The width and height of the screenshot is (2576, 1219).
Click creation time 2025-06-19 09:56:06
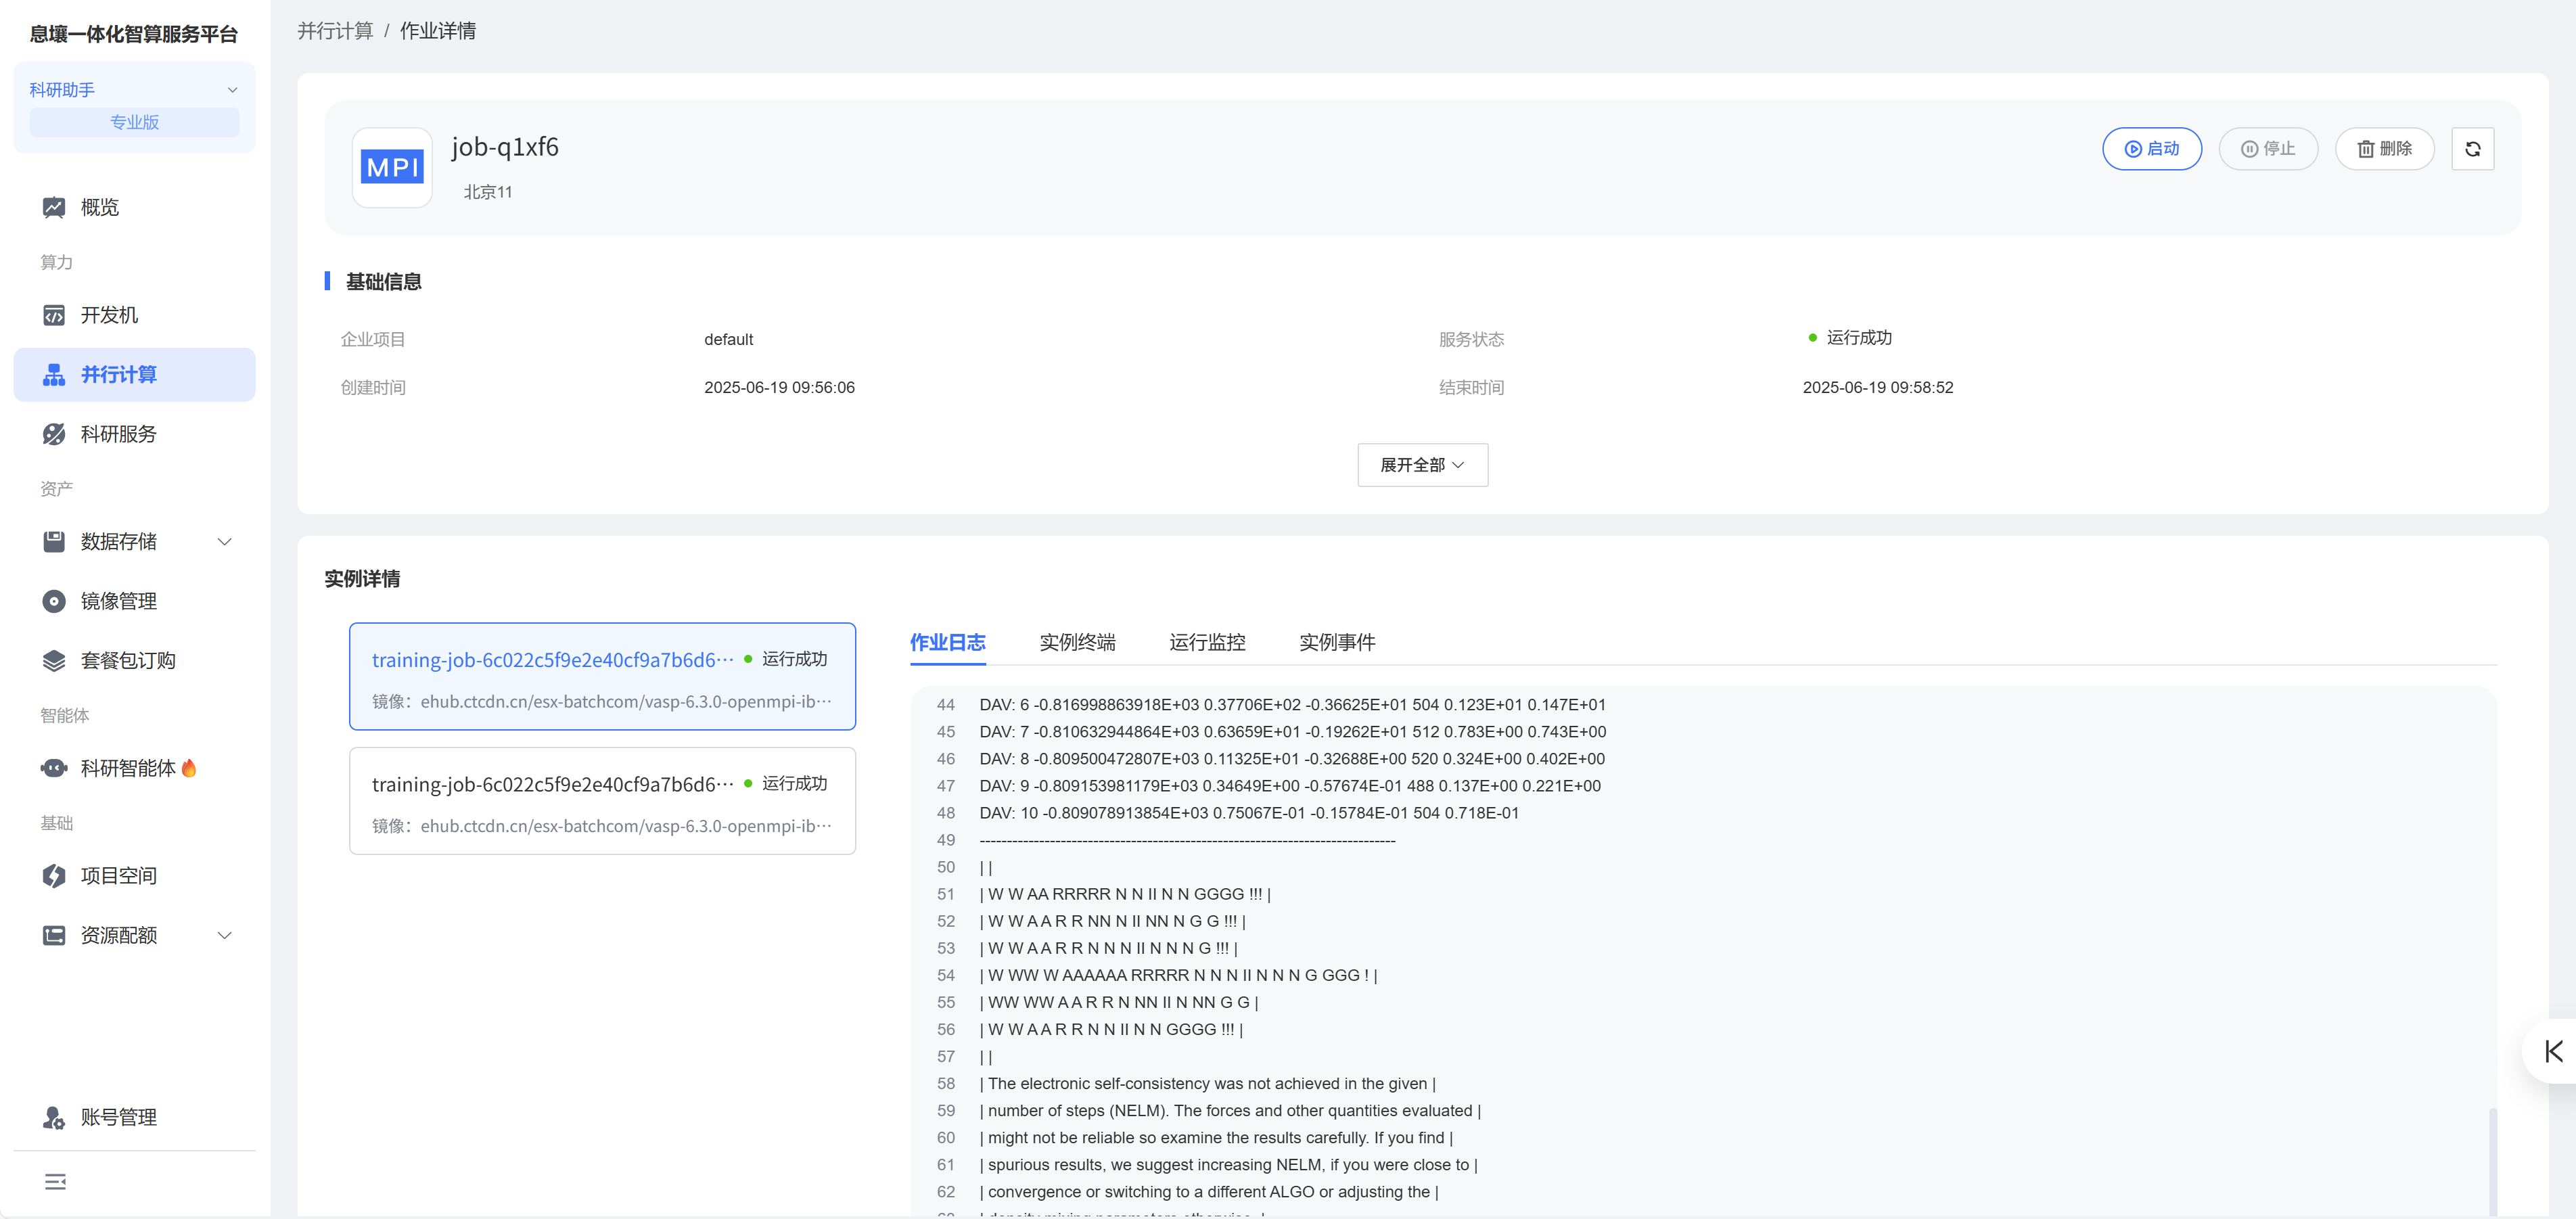pos(779,387)
